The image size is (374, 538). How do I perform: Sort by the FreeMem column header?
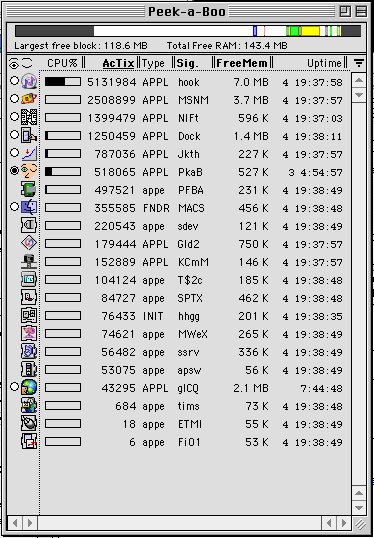(x=242, y=63)
